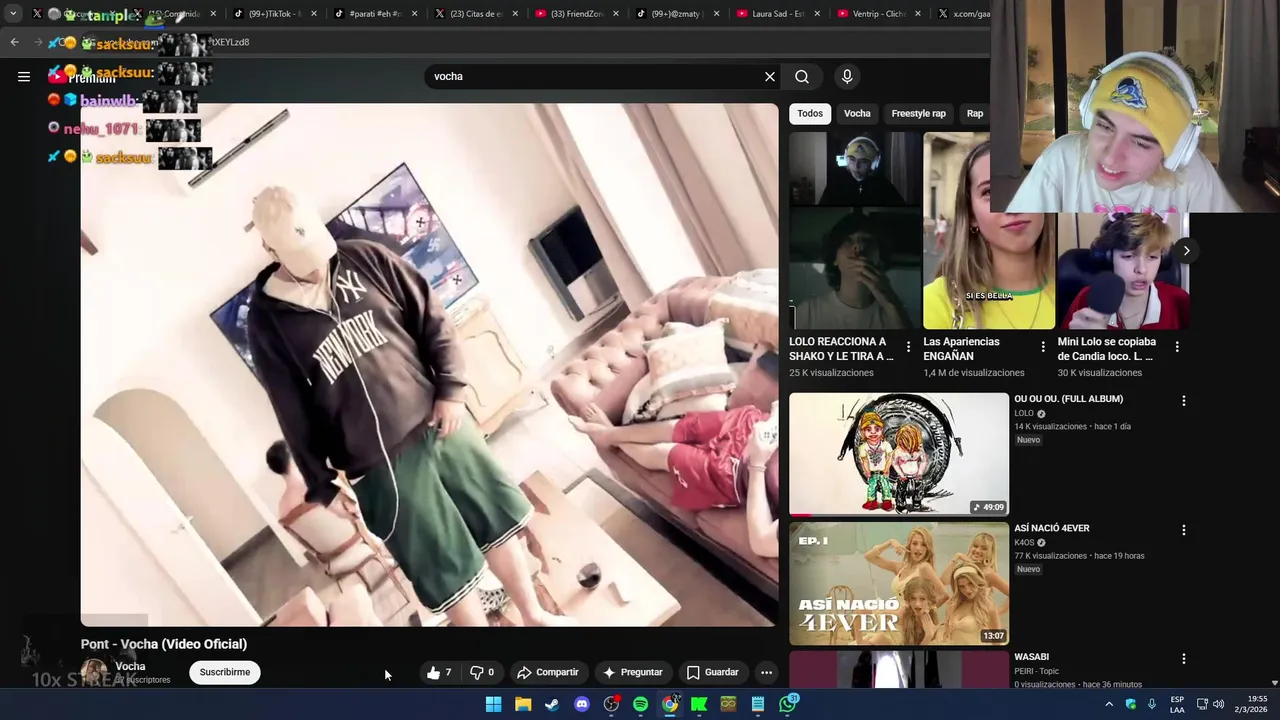The width and height of the screenshot is (1280, 720).
Task: Open the Windows Start menu
Action: [x=493, y=704]
